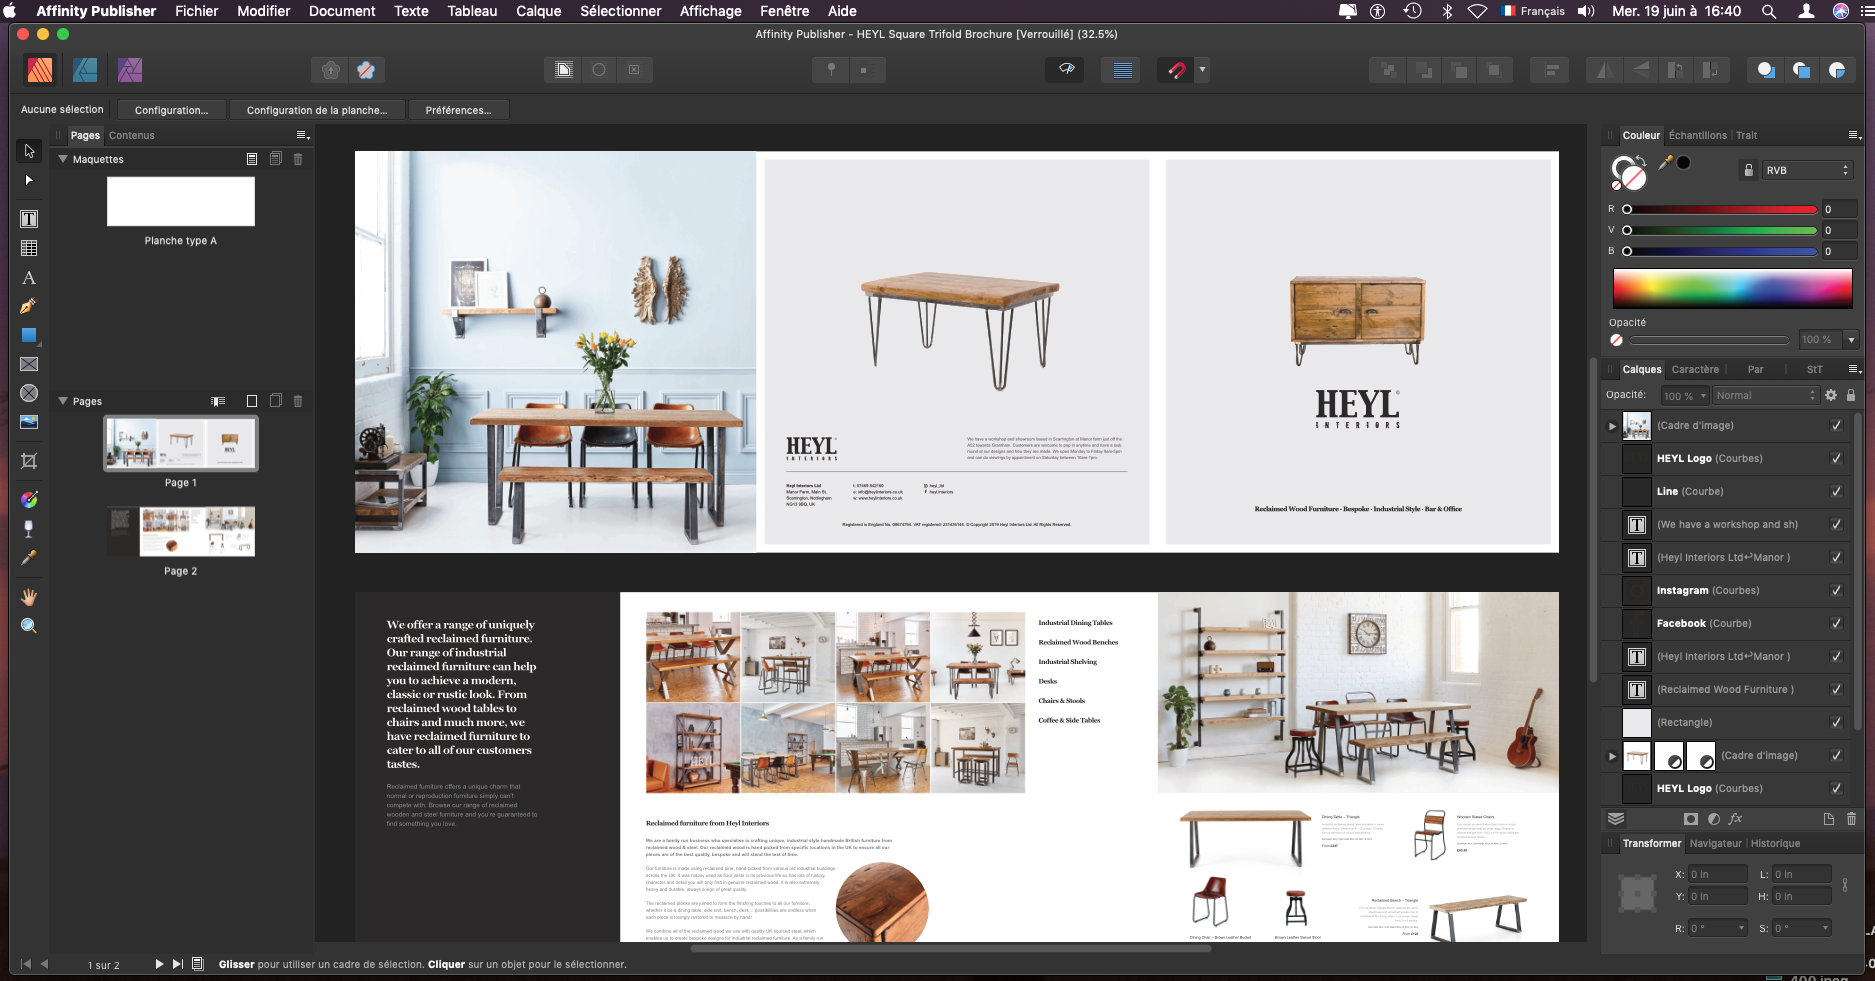Image resolution: width=1875 pixels, height=981 pixels.
Task: Toggle the lock icon next to RVB
Action: tap(1748, 170)
